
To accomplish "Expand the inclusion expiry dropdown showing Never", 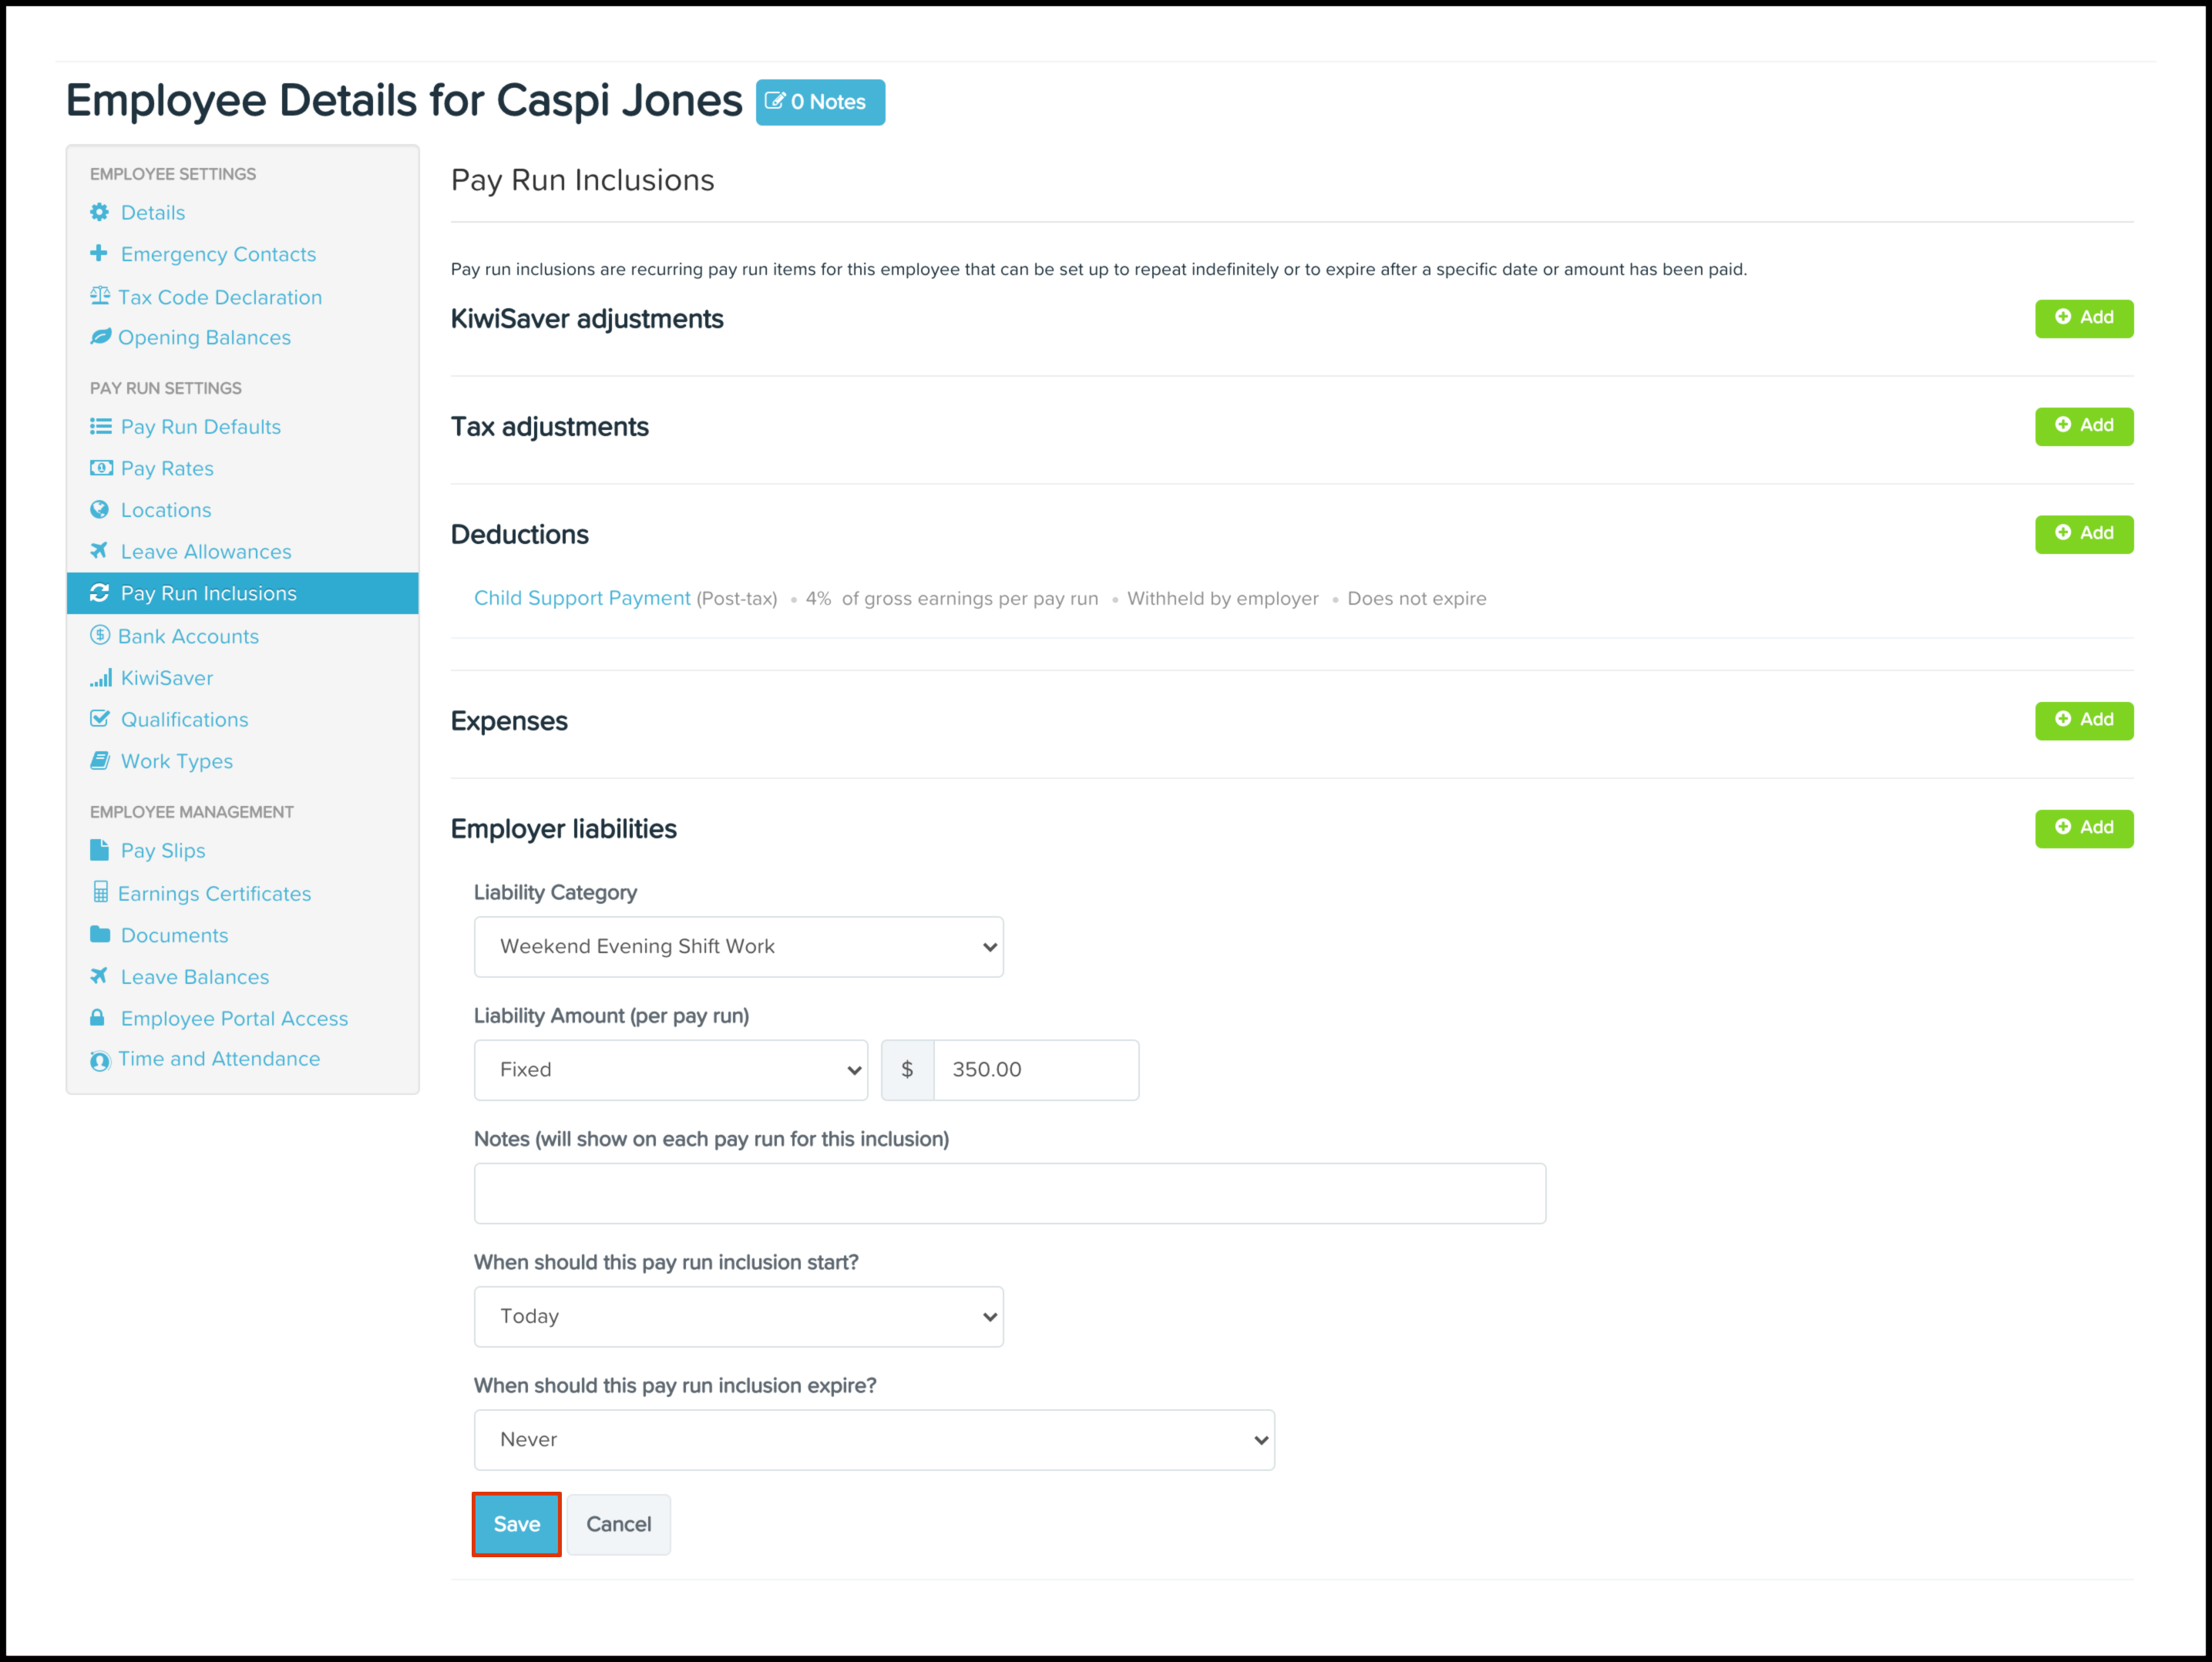I will pyautogui.click(x=874, y=1440).
